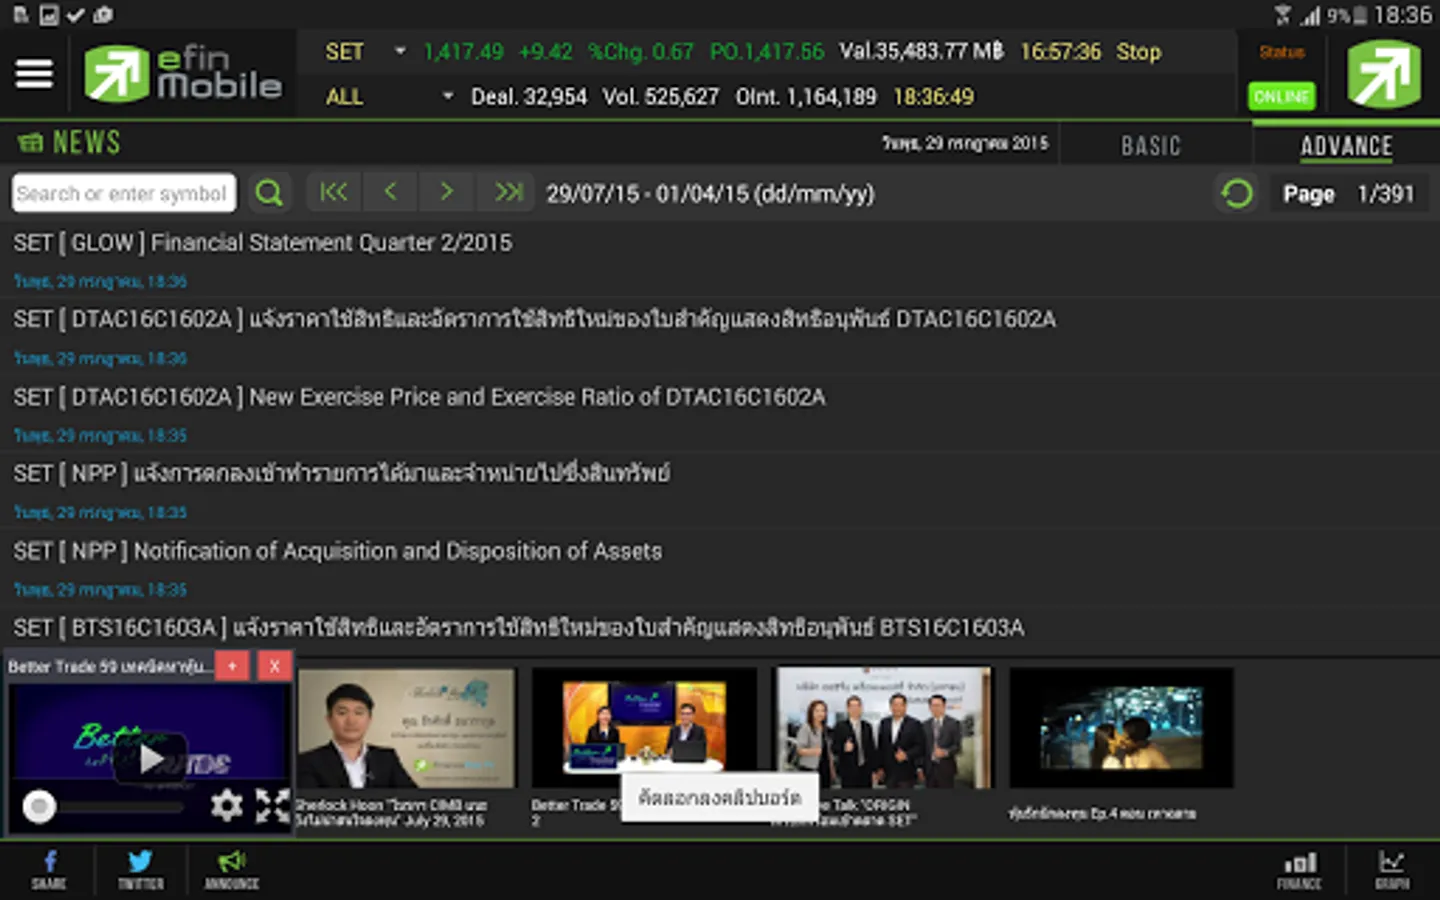1440x900 pixels.
Task: Open Thai NPP news headline
Action: coord(720,490)
